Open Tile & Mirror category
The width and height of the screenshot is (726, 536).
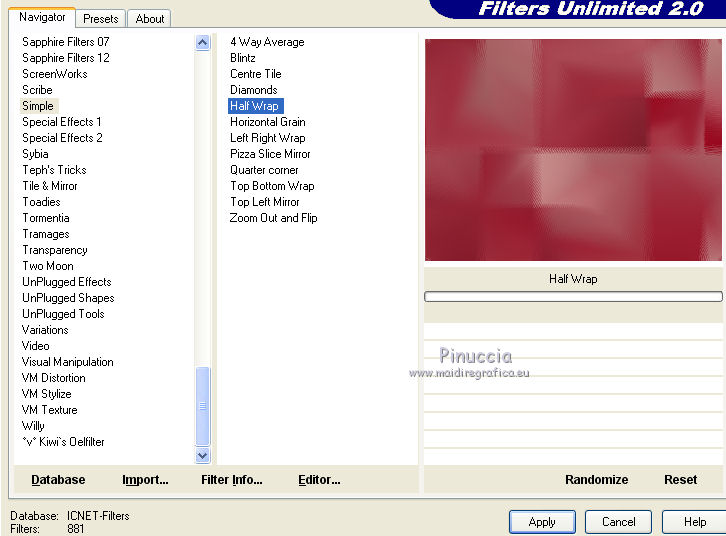50,186
